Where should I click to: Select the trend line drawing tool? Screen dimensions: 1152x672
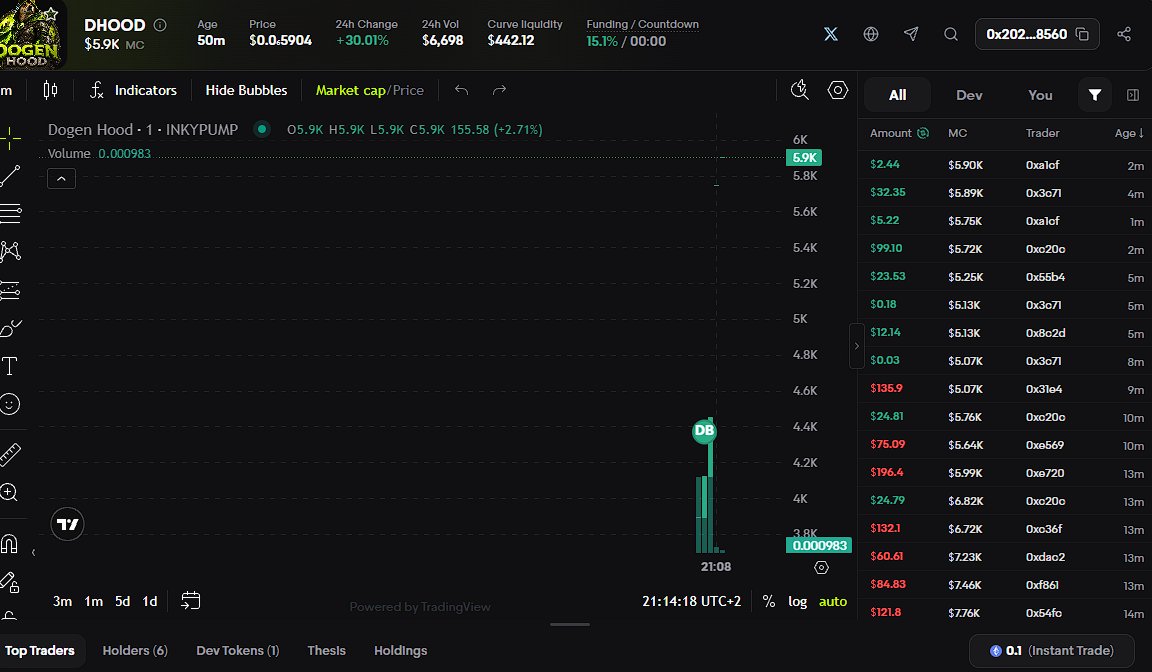coord(10,176)
